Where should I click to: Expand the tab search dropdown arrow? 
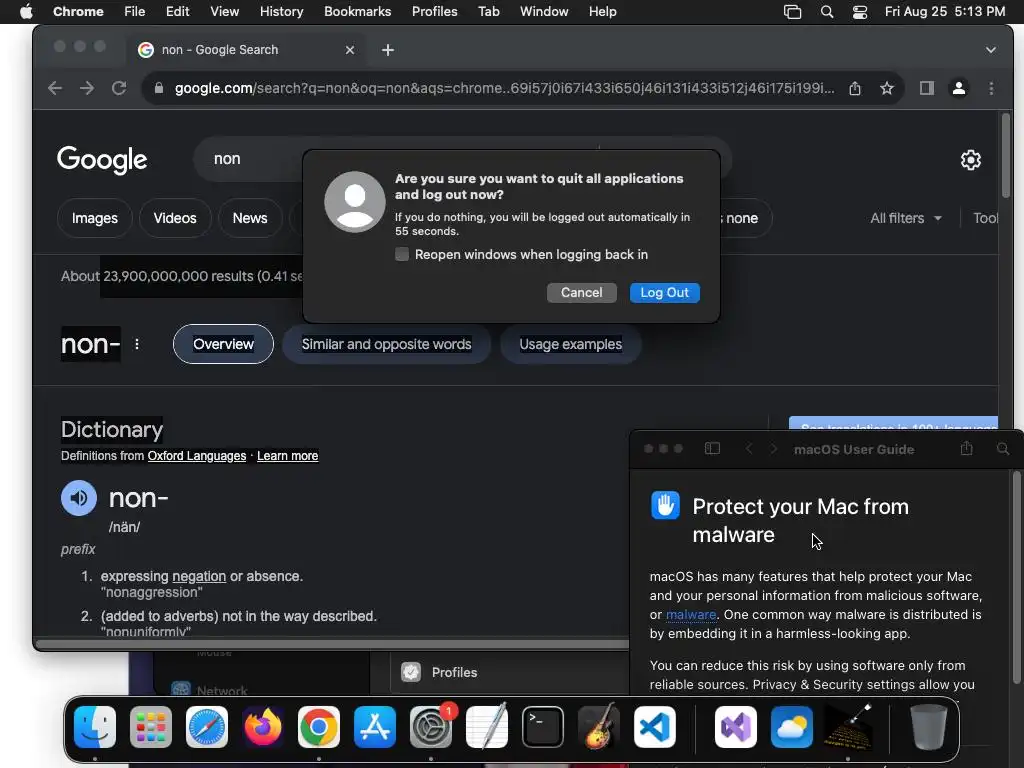991,50
